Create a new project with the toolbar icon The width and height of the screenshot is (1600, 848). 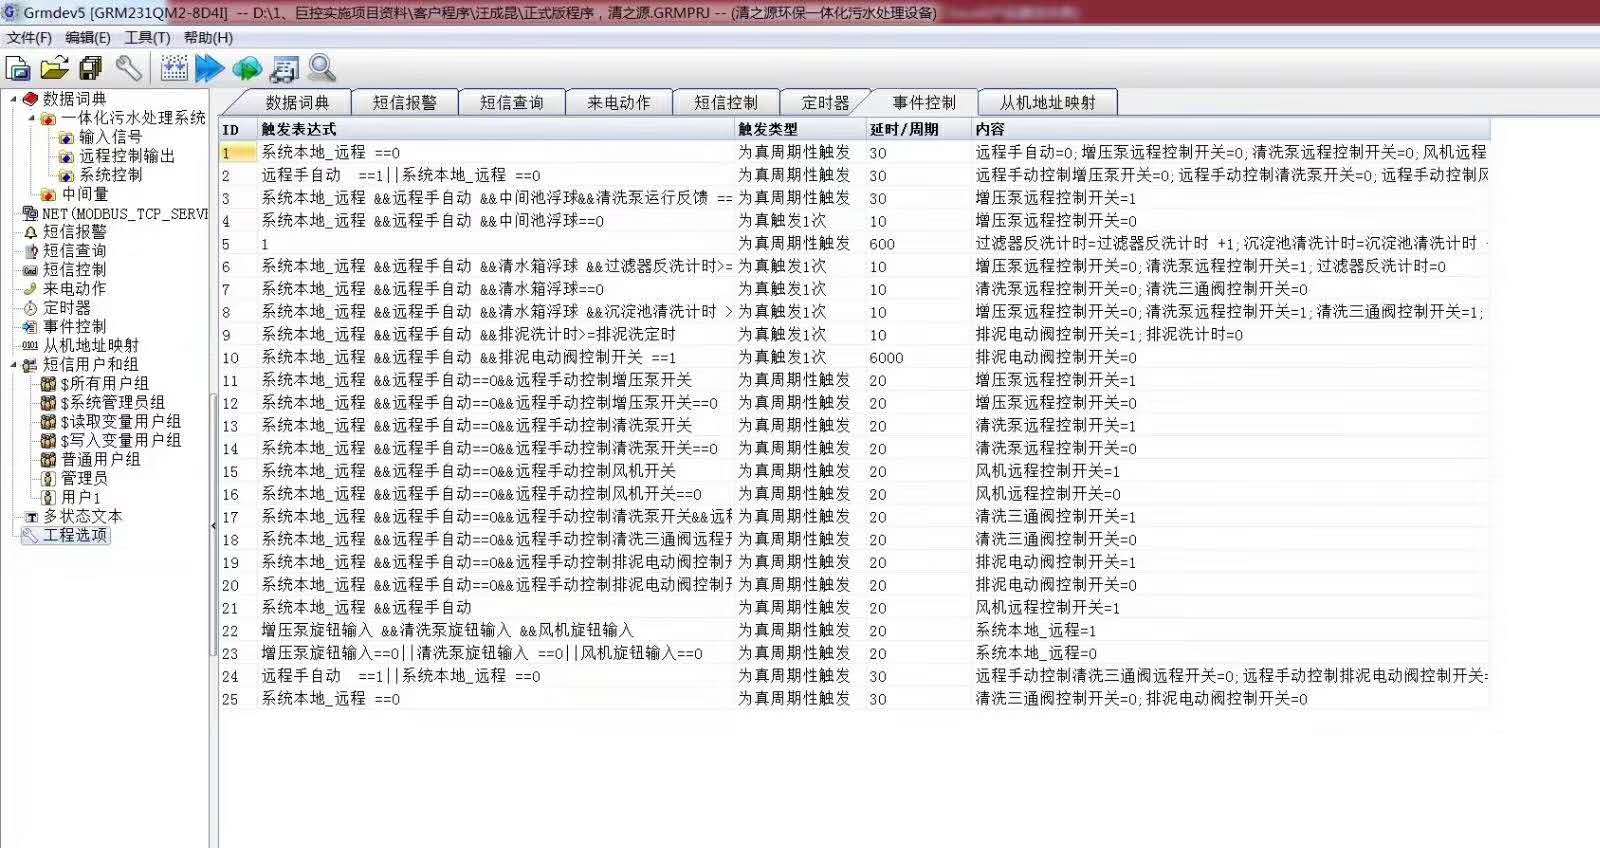pyautogui.click(x=18, y=68)
